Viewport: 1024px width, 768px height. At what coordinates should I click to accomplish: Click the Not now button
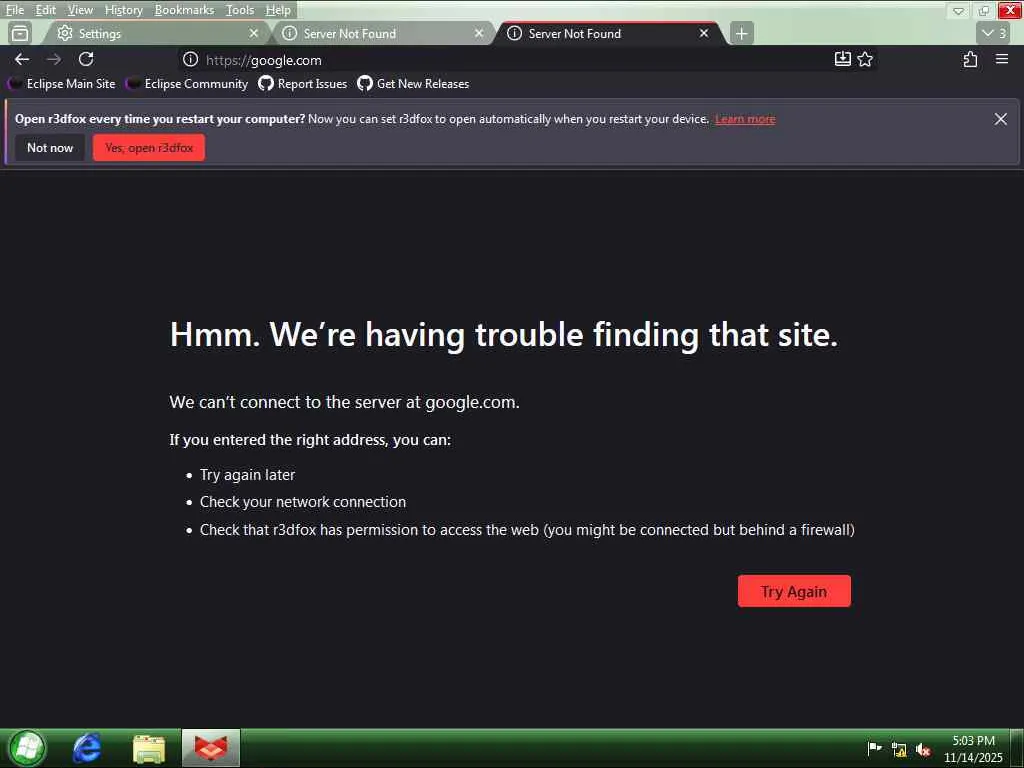pos(50,148)
